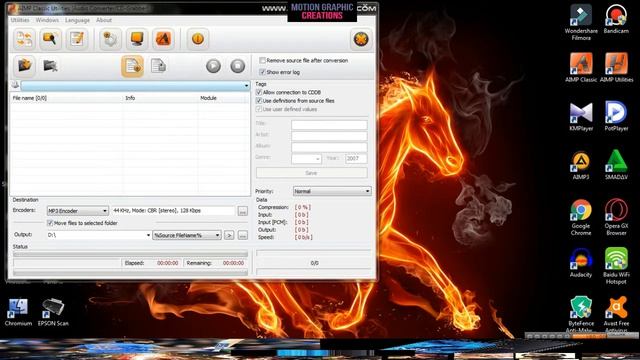Viewport: 640px width, 360px height.
Task: Open the notepad-and-pencil editor icon
Action: 77,39
